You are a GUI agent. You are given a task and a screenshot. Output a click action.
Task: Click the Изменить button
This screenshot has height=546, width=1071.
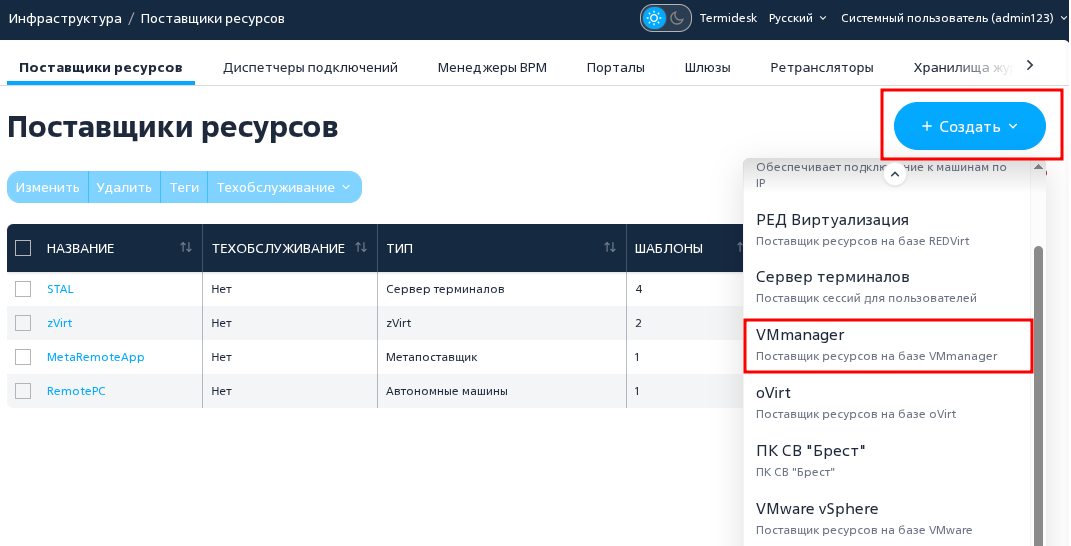pos(48,187)
